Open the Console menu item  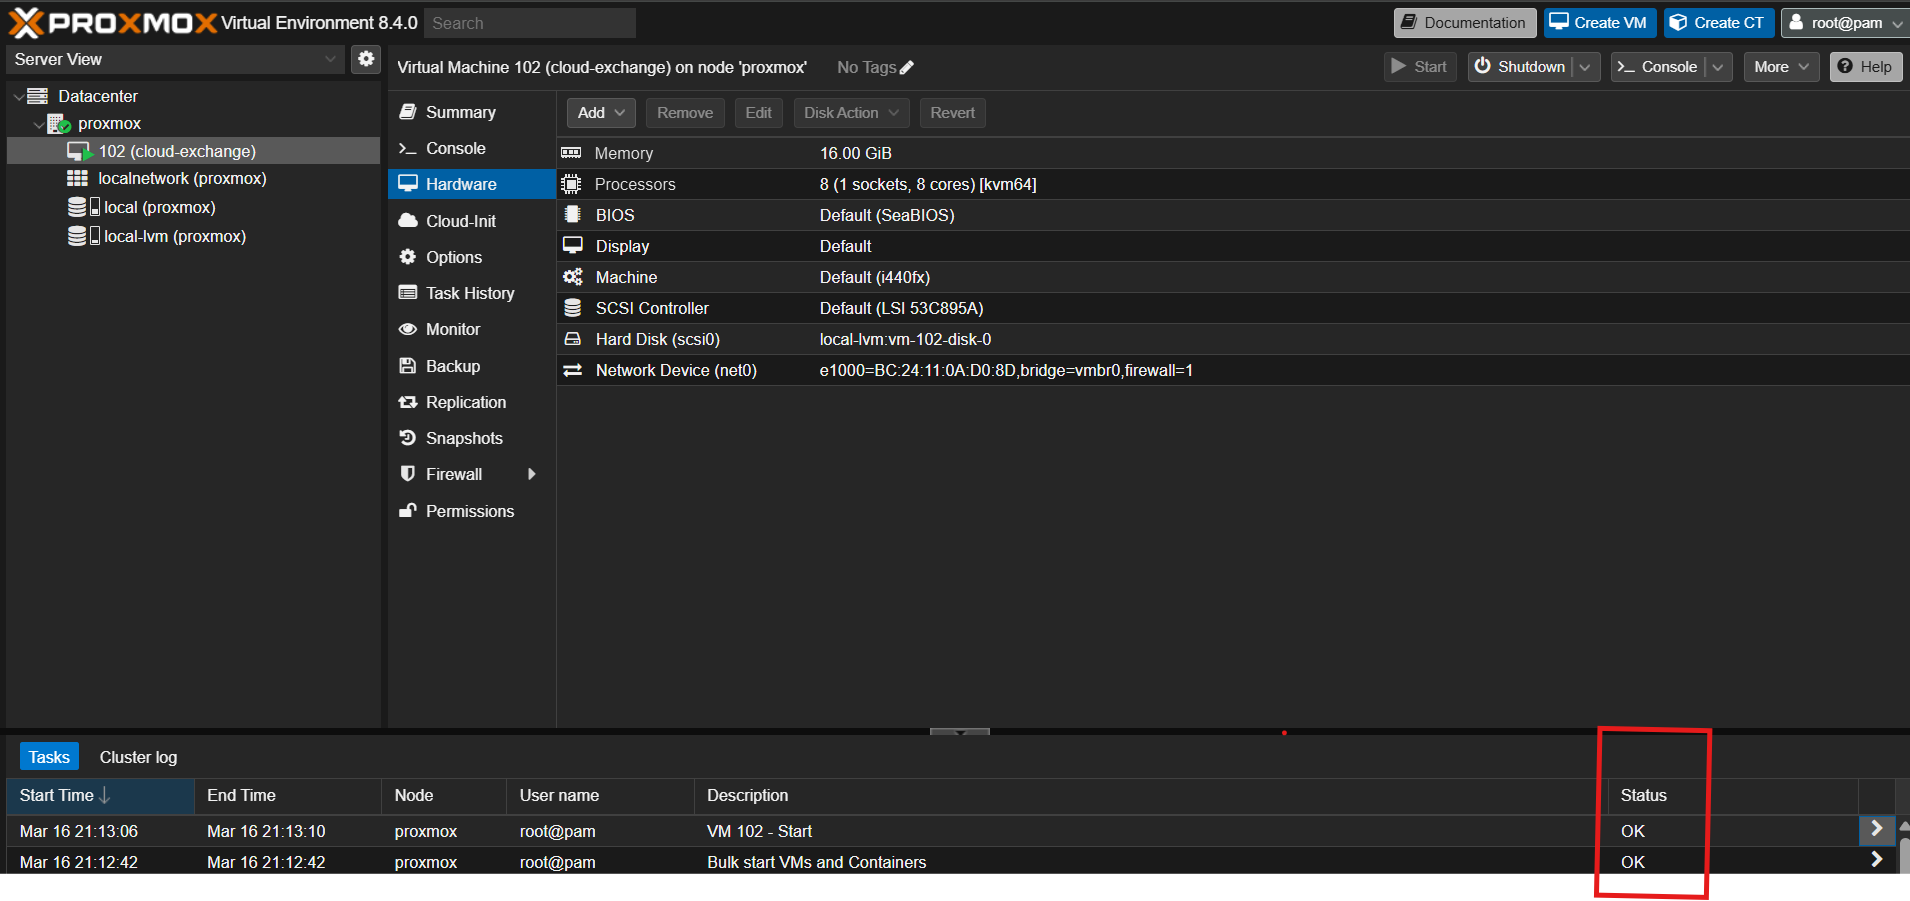(471, 148)
